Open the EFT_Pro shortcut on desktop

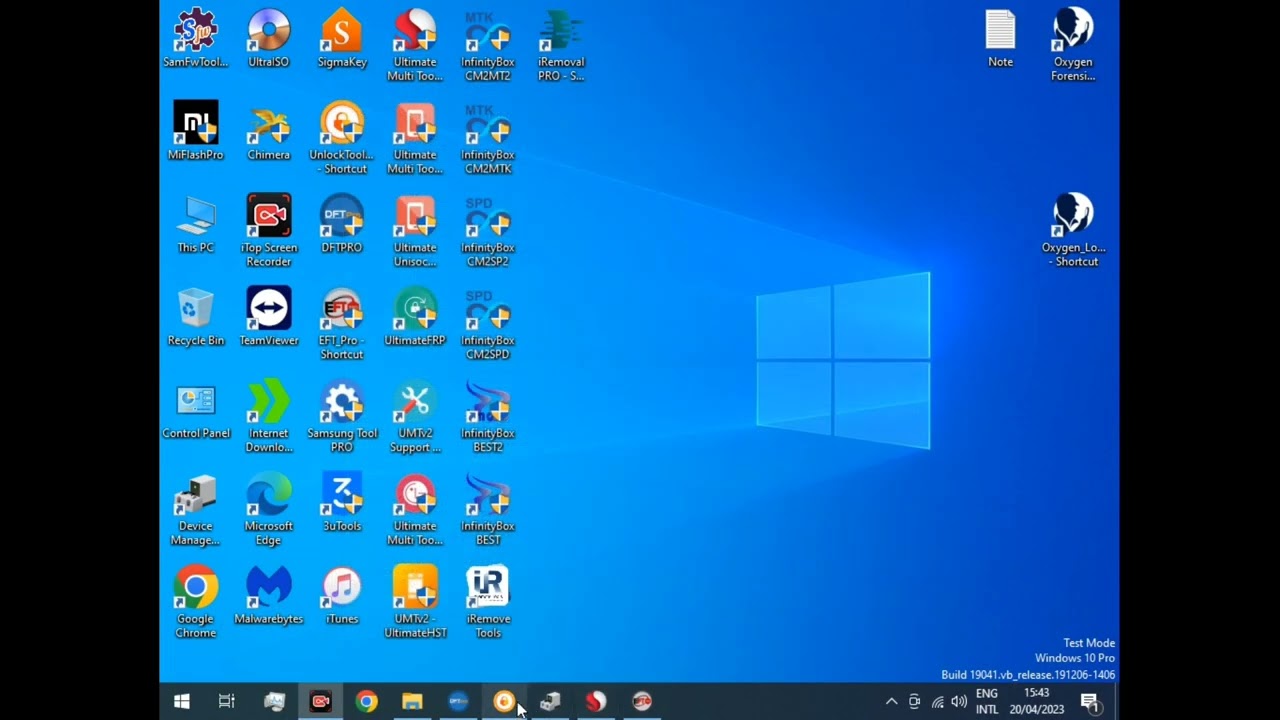(x=342, y=324)
